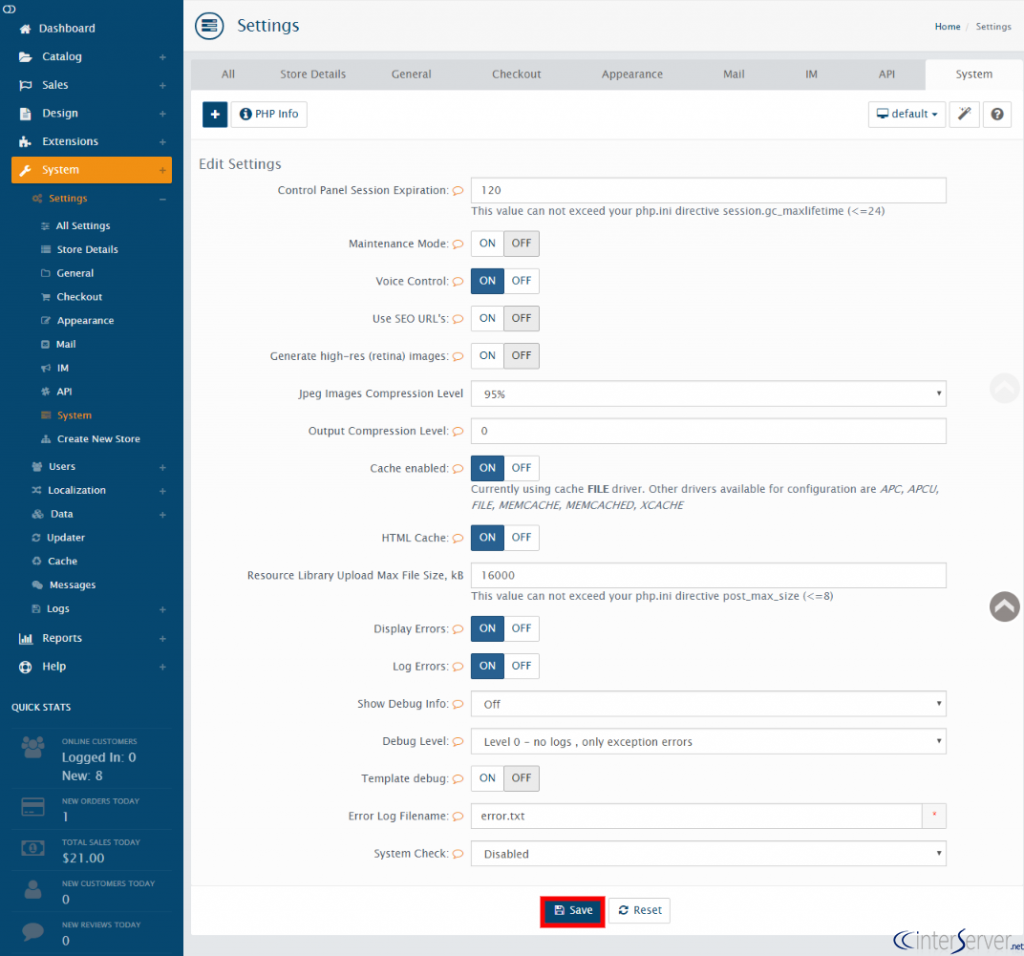The height and width of the screenshot is (956, 1024).
Task: Switch to the Checkout settings tab
Action: [516, 74]
